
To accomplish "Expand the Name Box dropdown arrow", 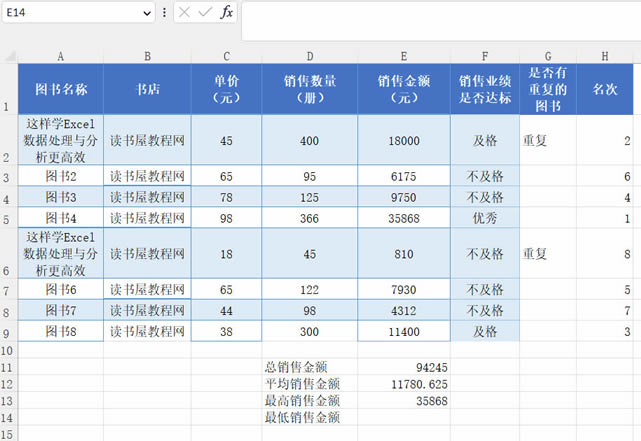I will (147, 12).
